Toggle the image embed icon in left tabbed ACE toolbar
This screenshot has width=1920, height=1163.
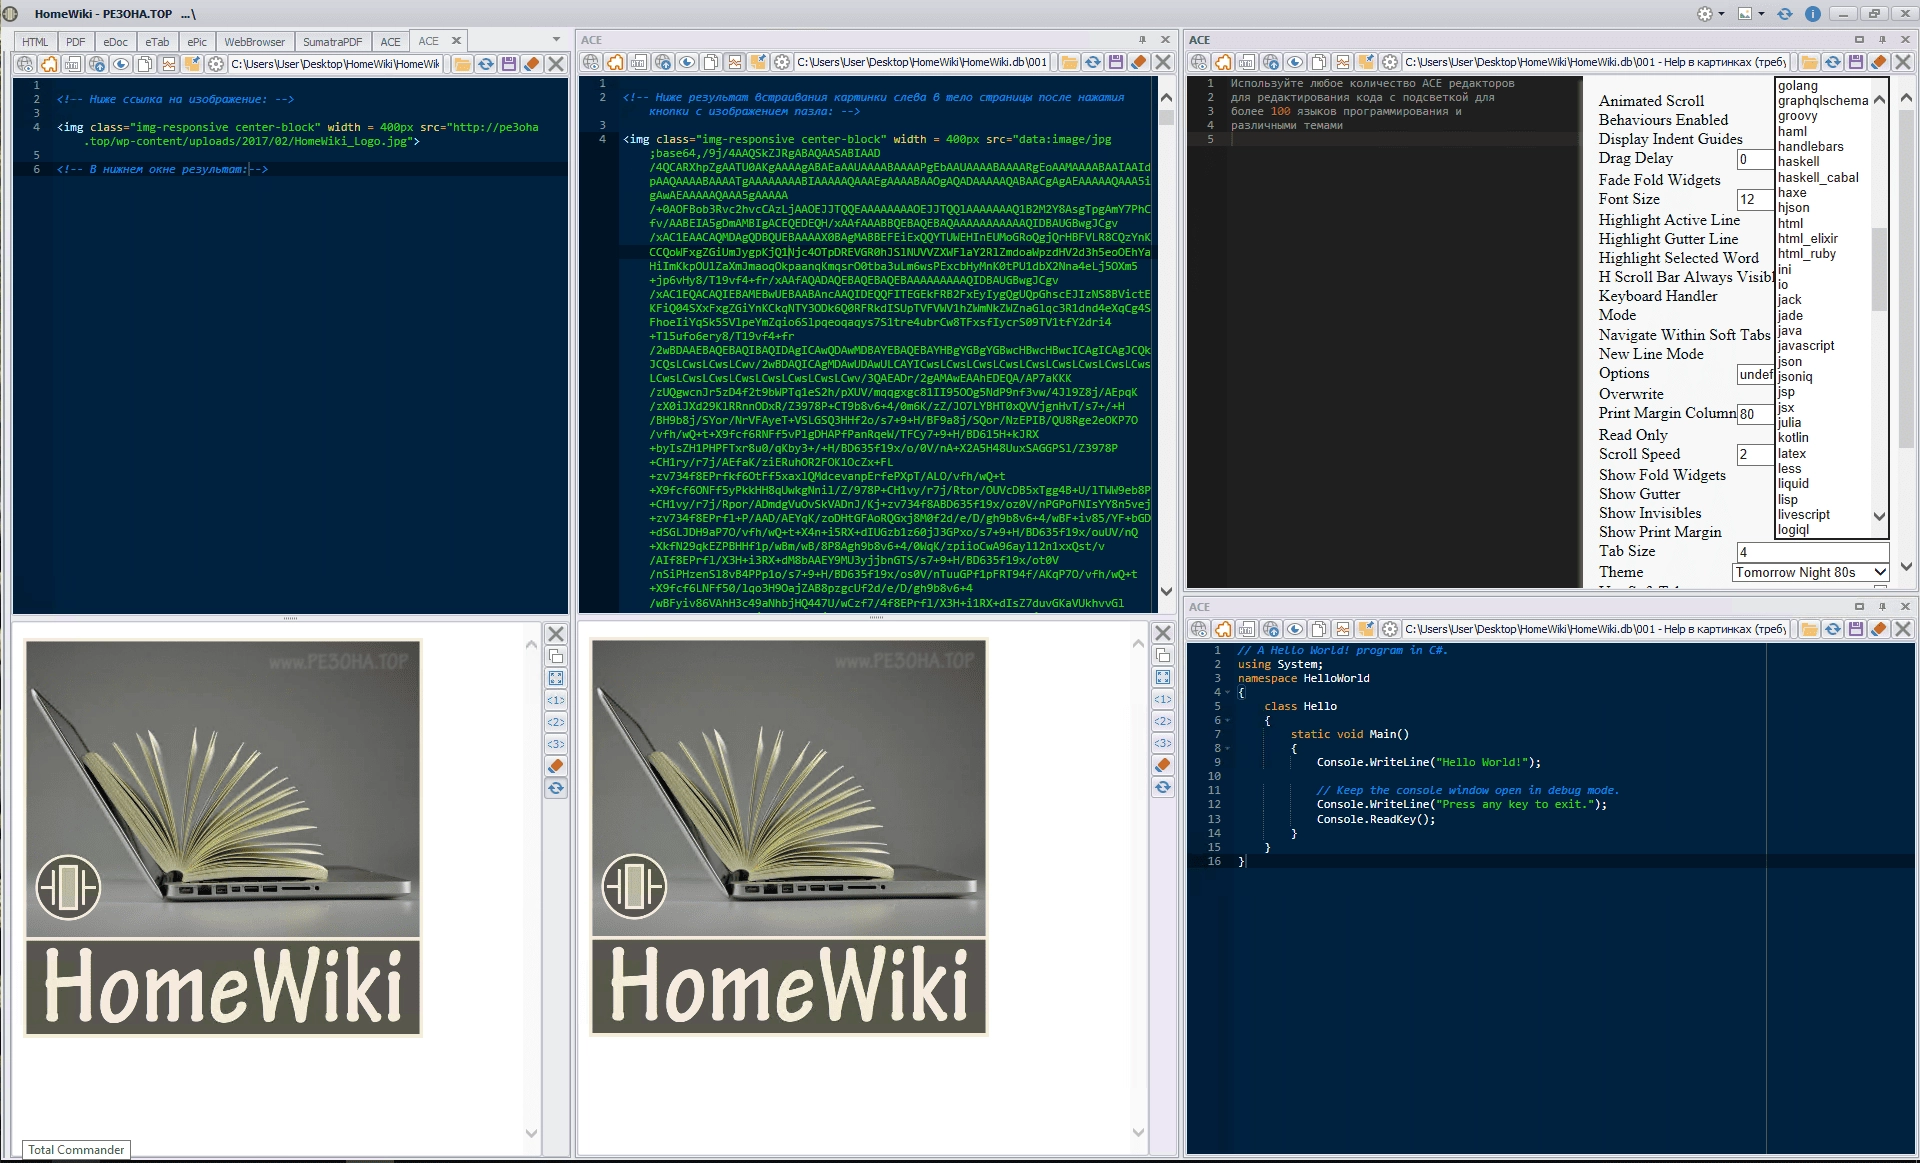coord(169,64)
